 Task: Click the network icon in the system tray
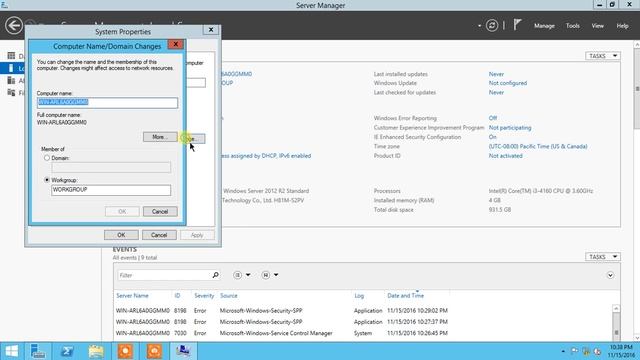point(586,351)
